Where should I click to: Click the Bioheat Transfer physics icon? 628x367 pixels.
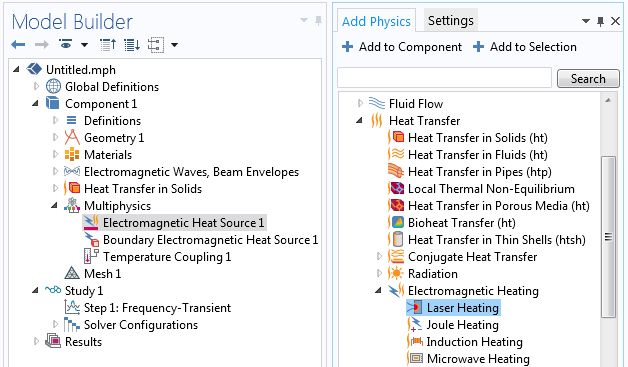pyautogui.click(x=396, y=222)
